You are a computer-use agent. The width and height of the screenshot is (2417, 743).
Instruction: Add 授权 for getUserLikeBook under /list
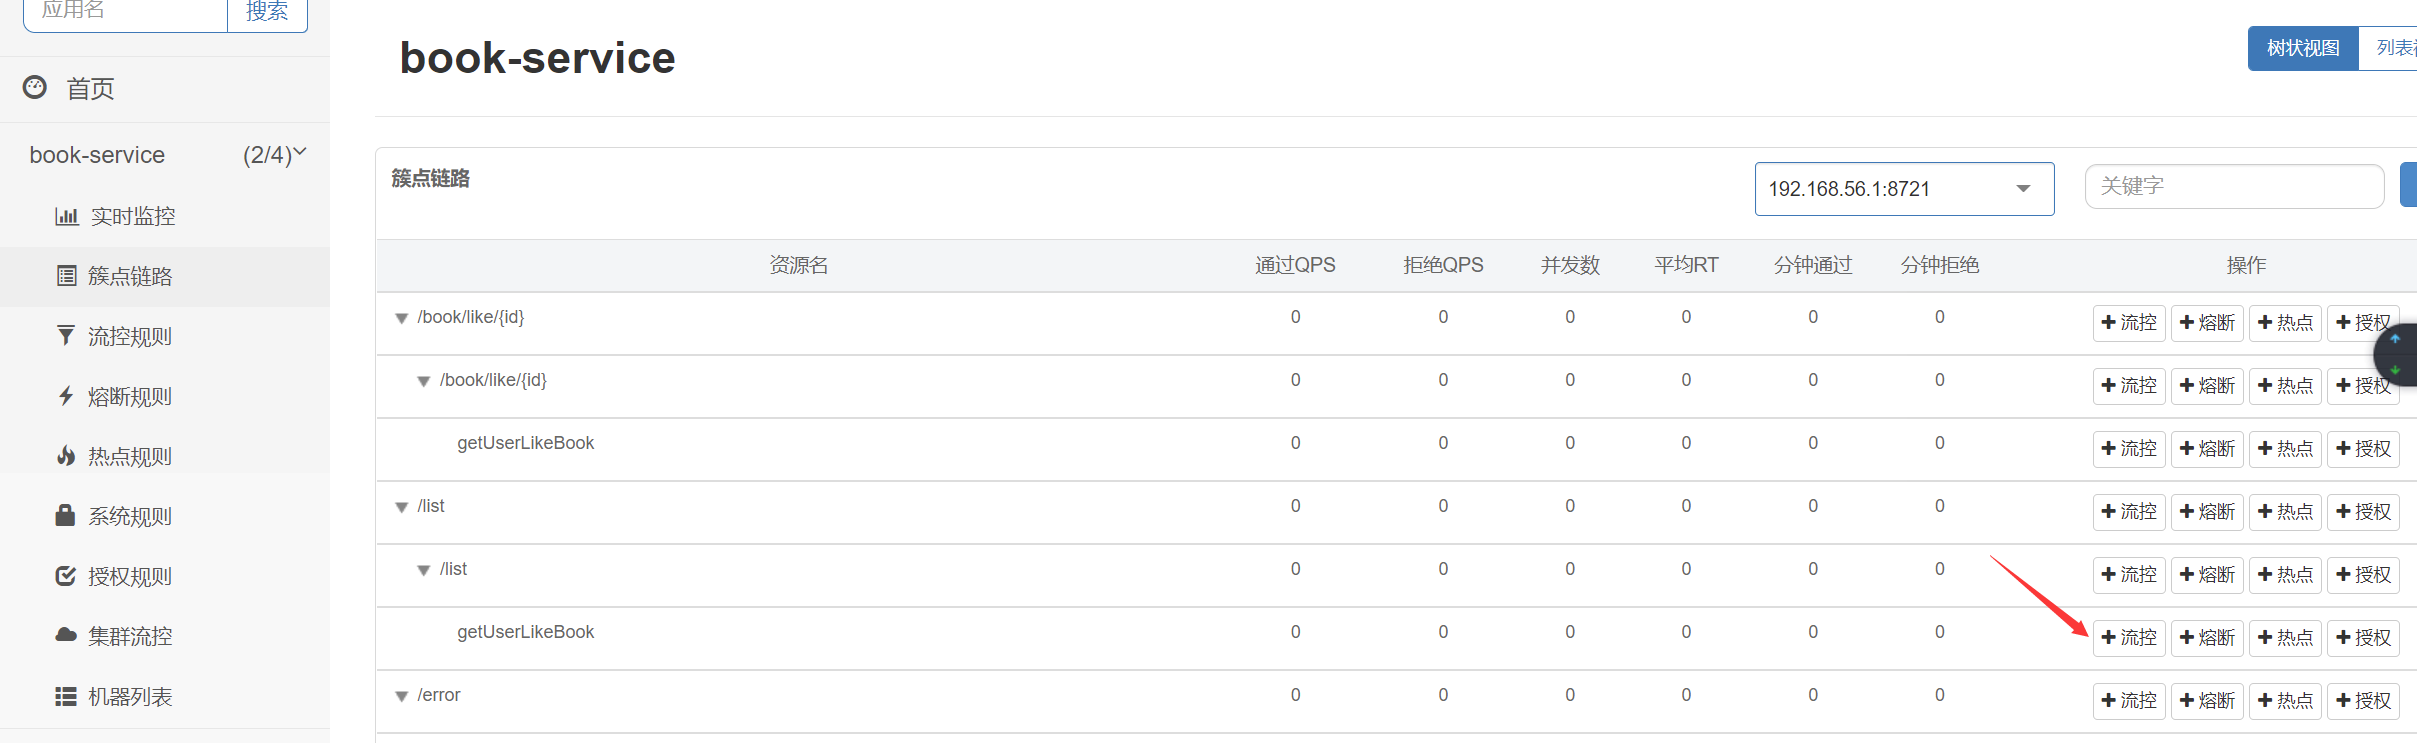coord(2363,638)
